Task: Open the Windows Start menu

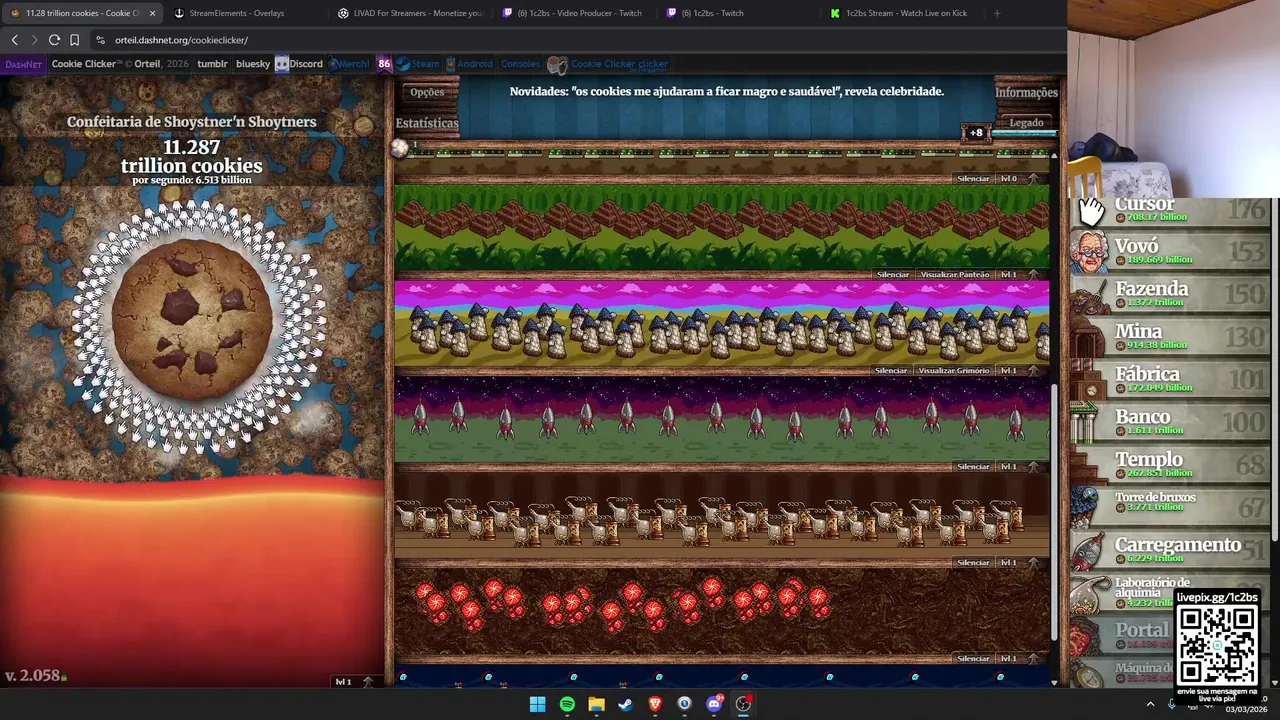Action: (x=537, y=704)
